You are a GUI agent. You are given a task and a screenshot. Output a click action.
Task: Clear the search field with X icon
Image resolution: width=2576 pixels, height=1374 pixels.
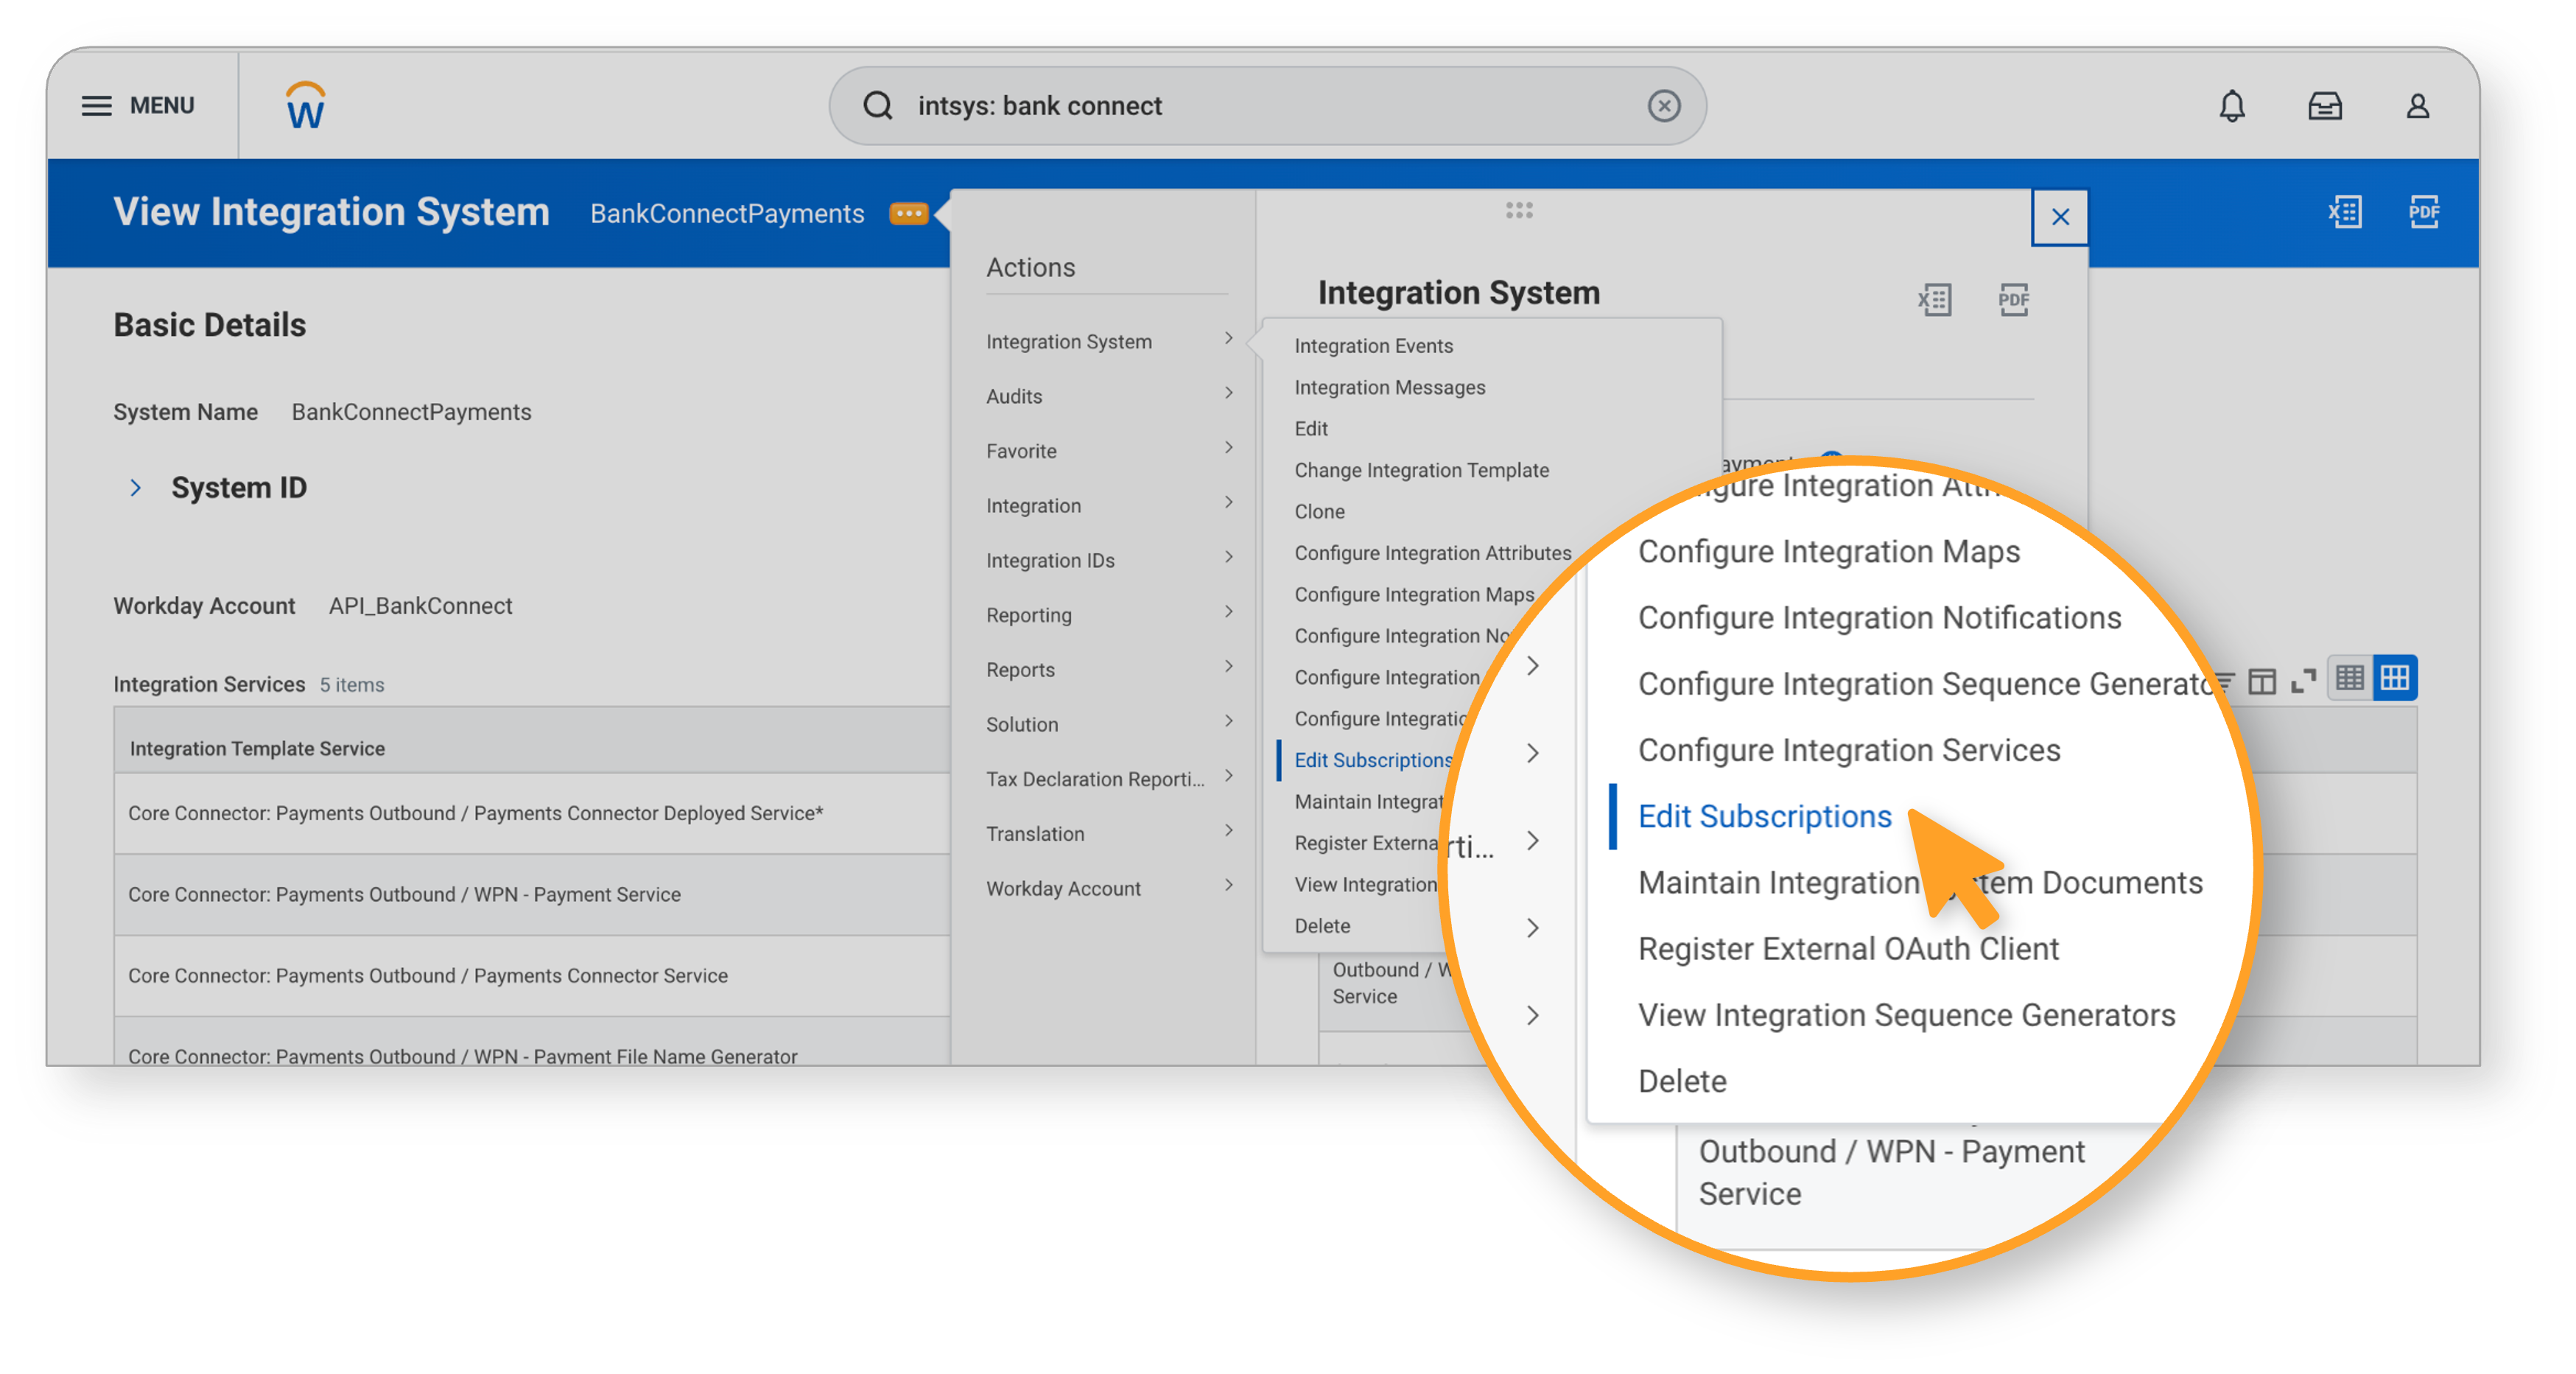point(1663,106)
